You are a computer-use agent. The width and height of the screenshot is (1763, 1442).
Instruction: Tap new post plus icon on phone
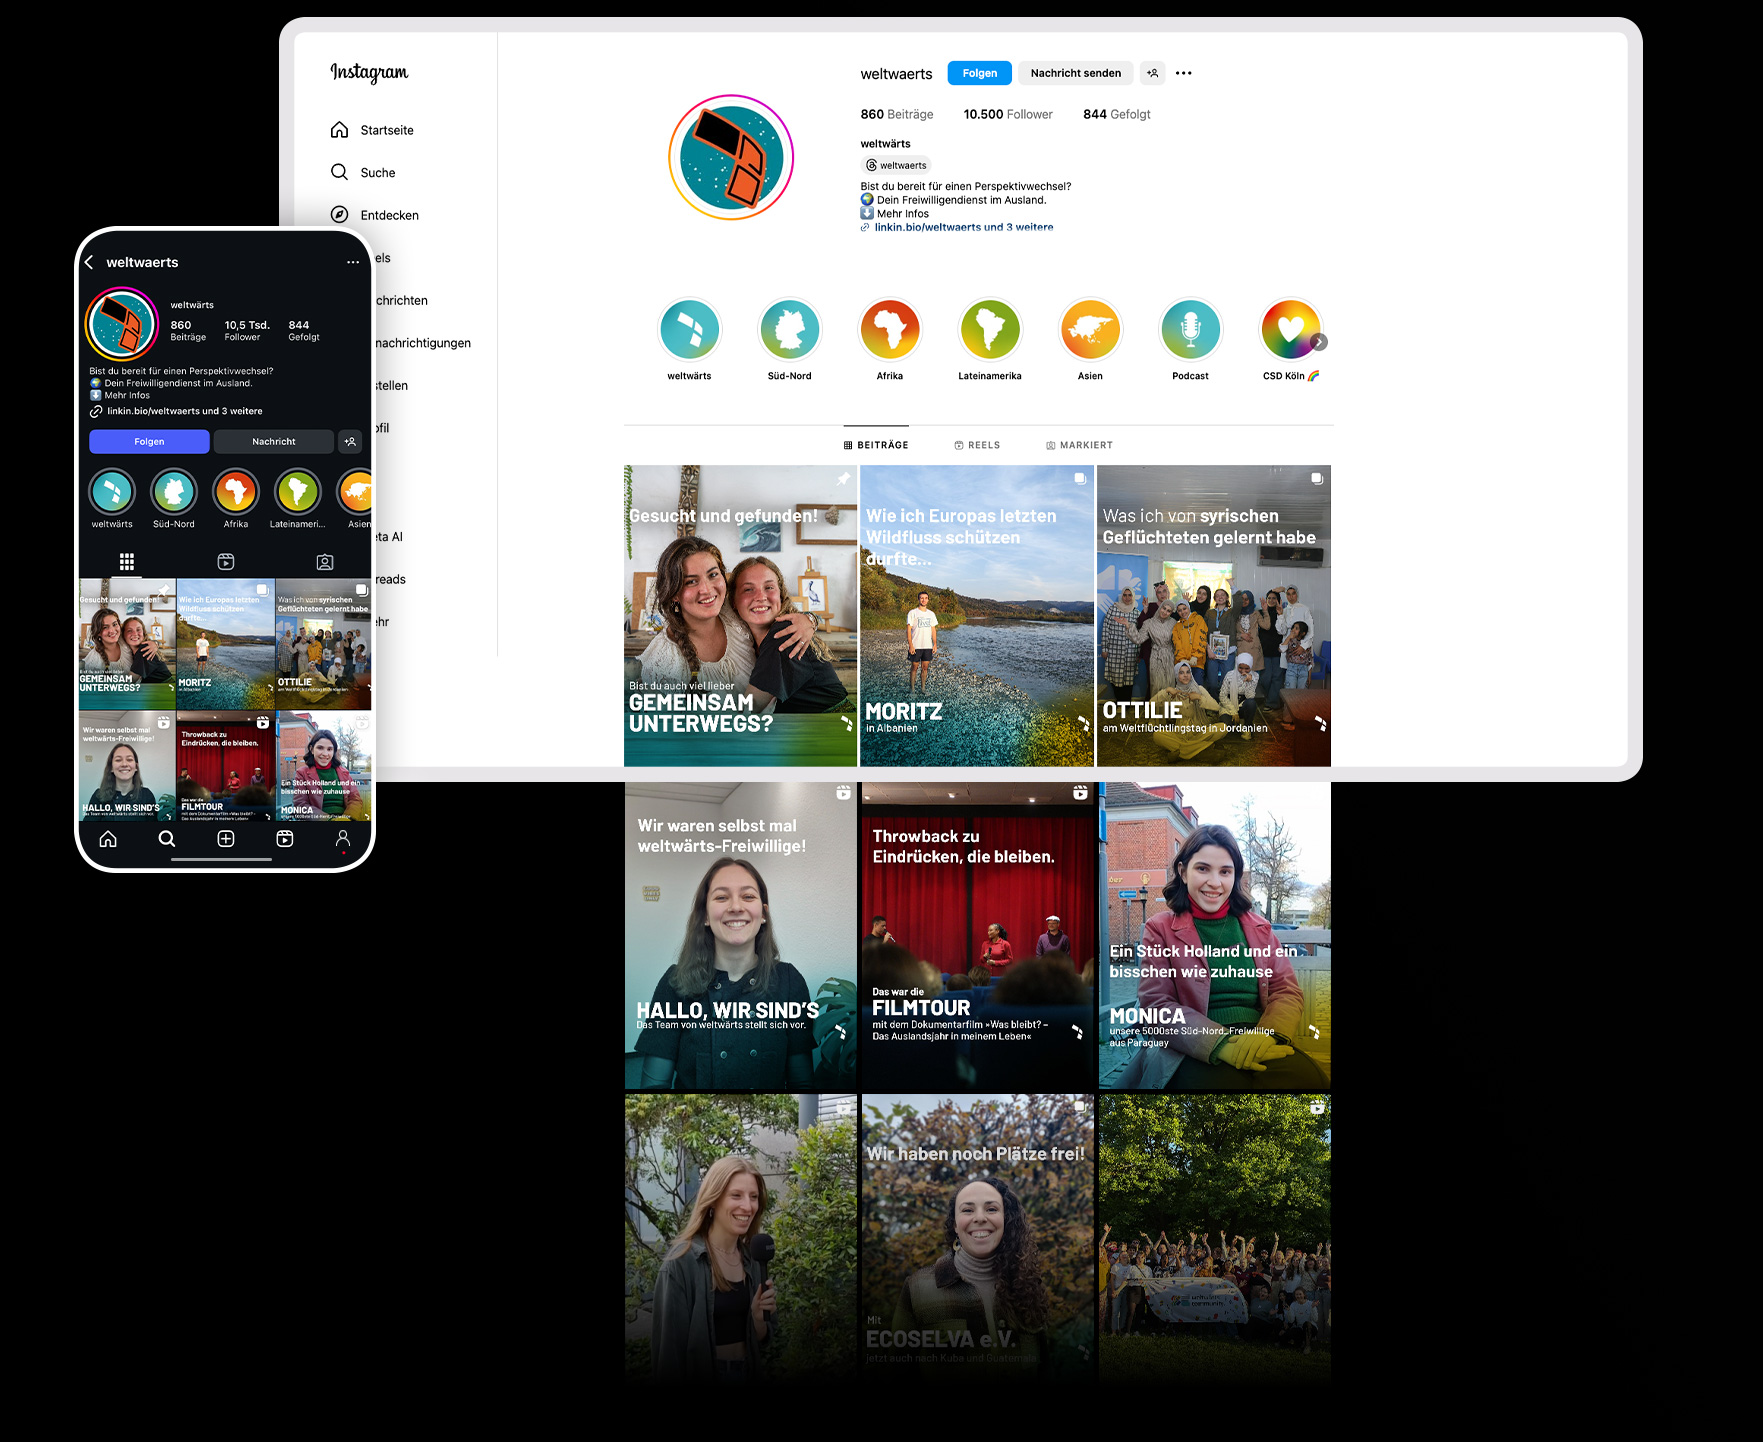226,839
